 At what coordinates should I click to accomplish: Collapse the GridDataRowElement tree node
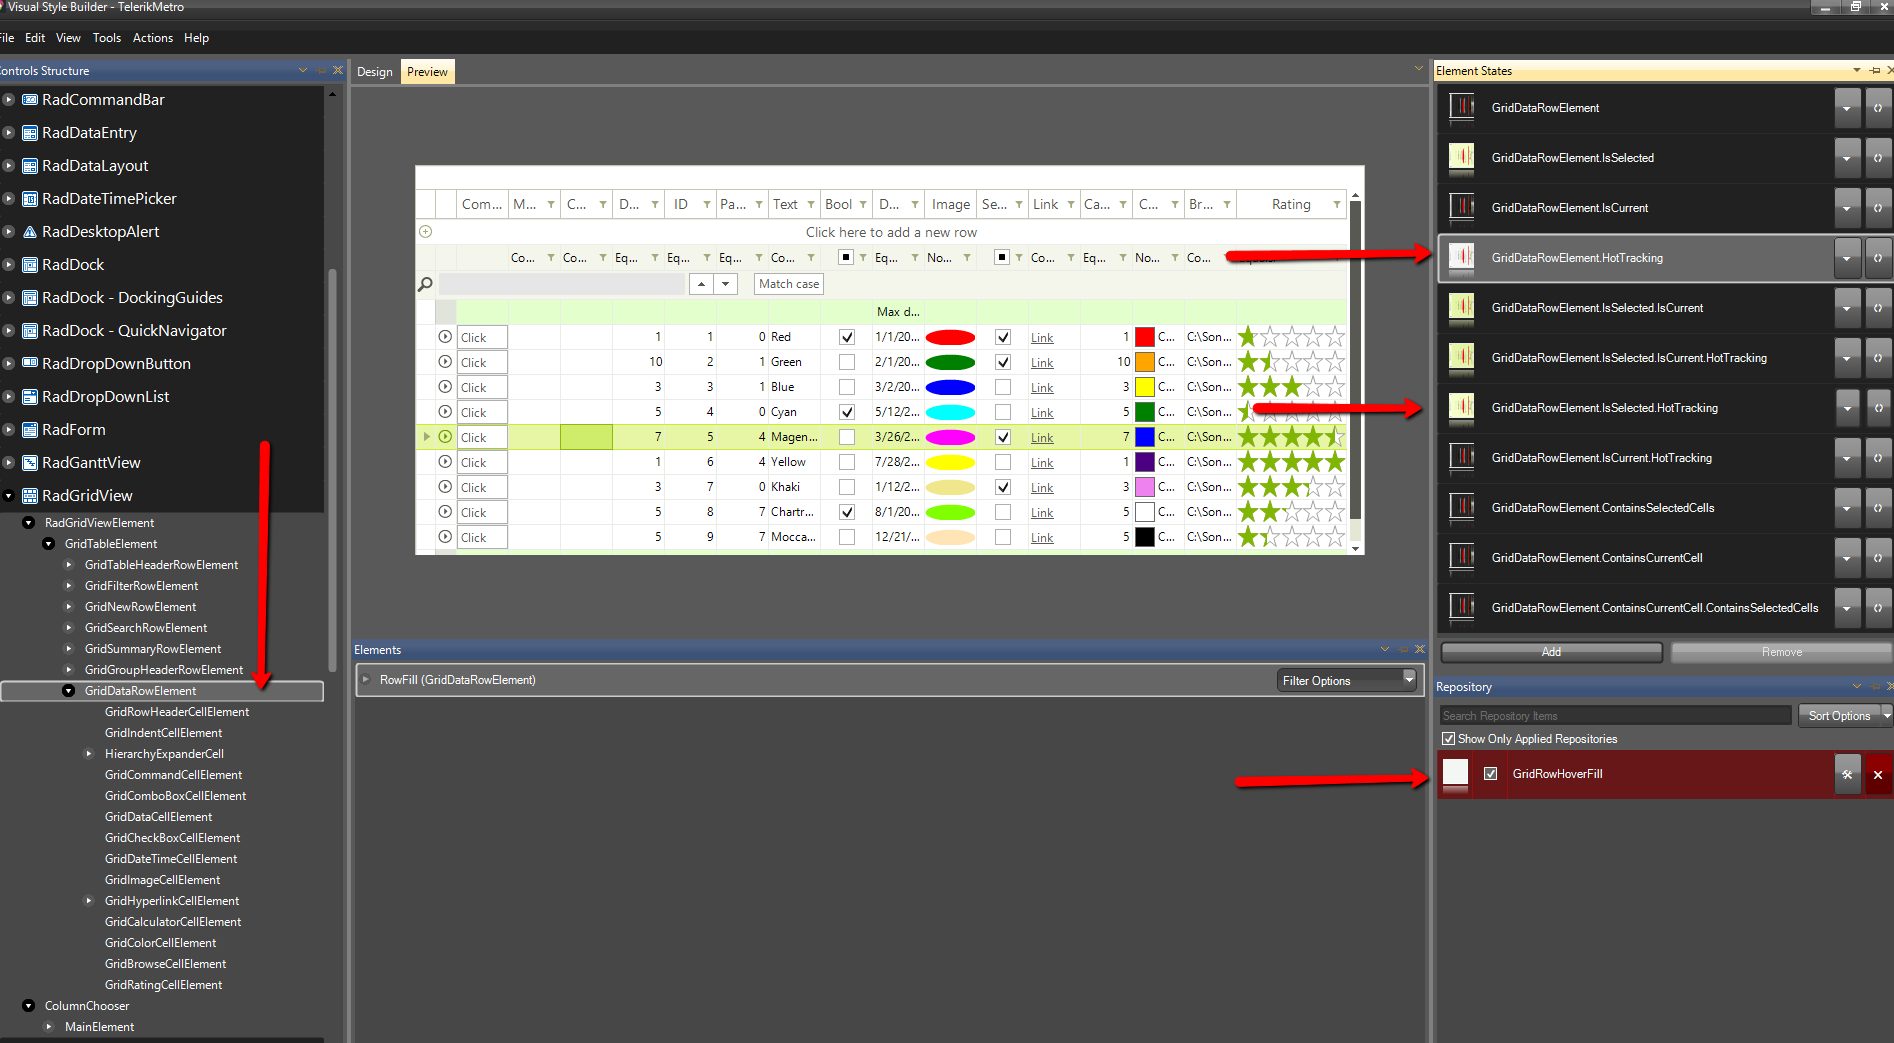click(x=69, y=691)
